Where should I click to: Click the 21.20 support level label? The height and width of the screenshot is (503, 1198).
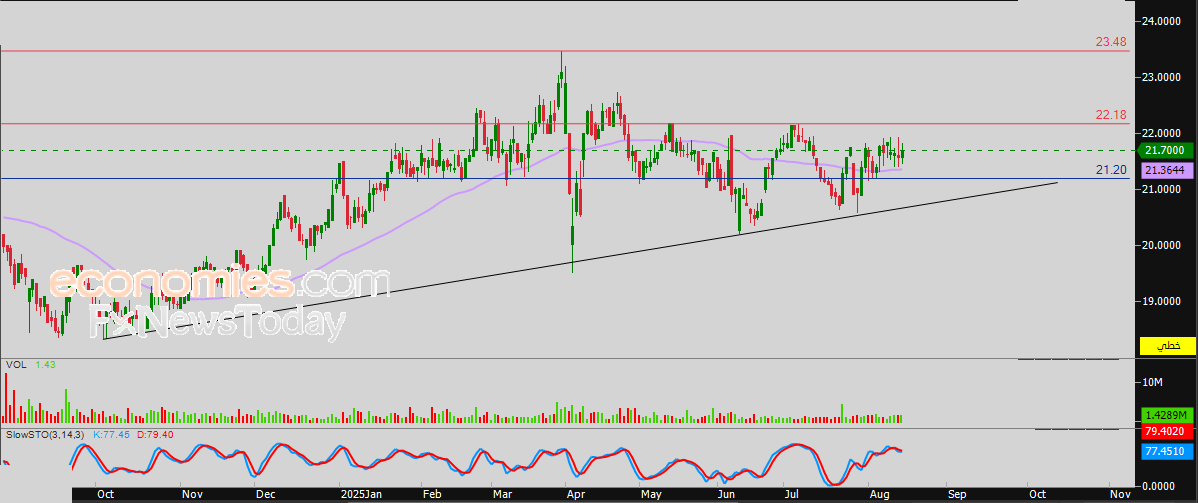pos(1111,169)
